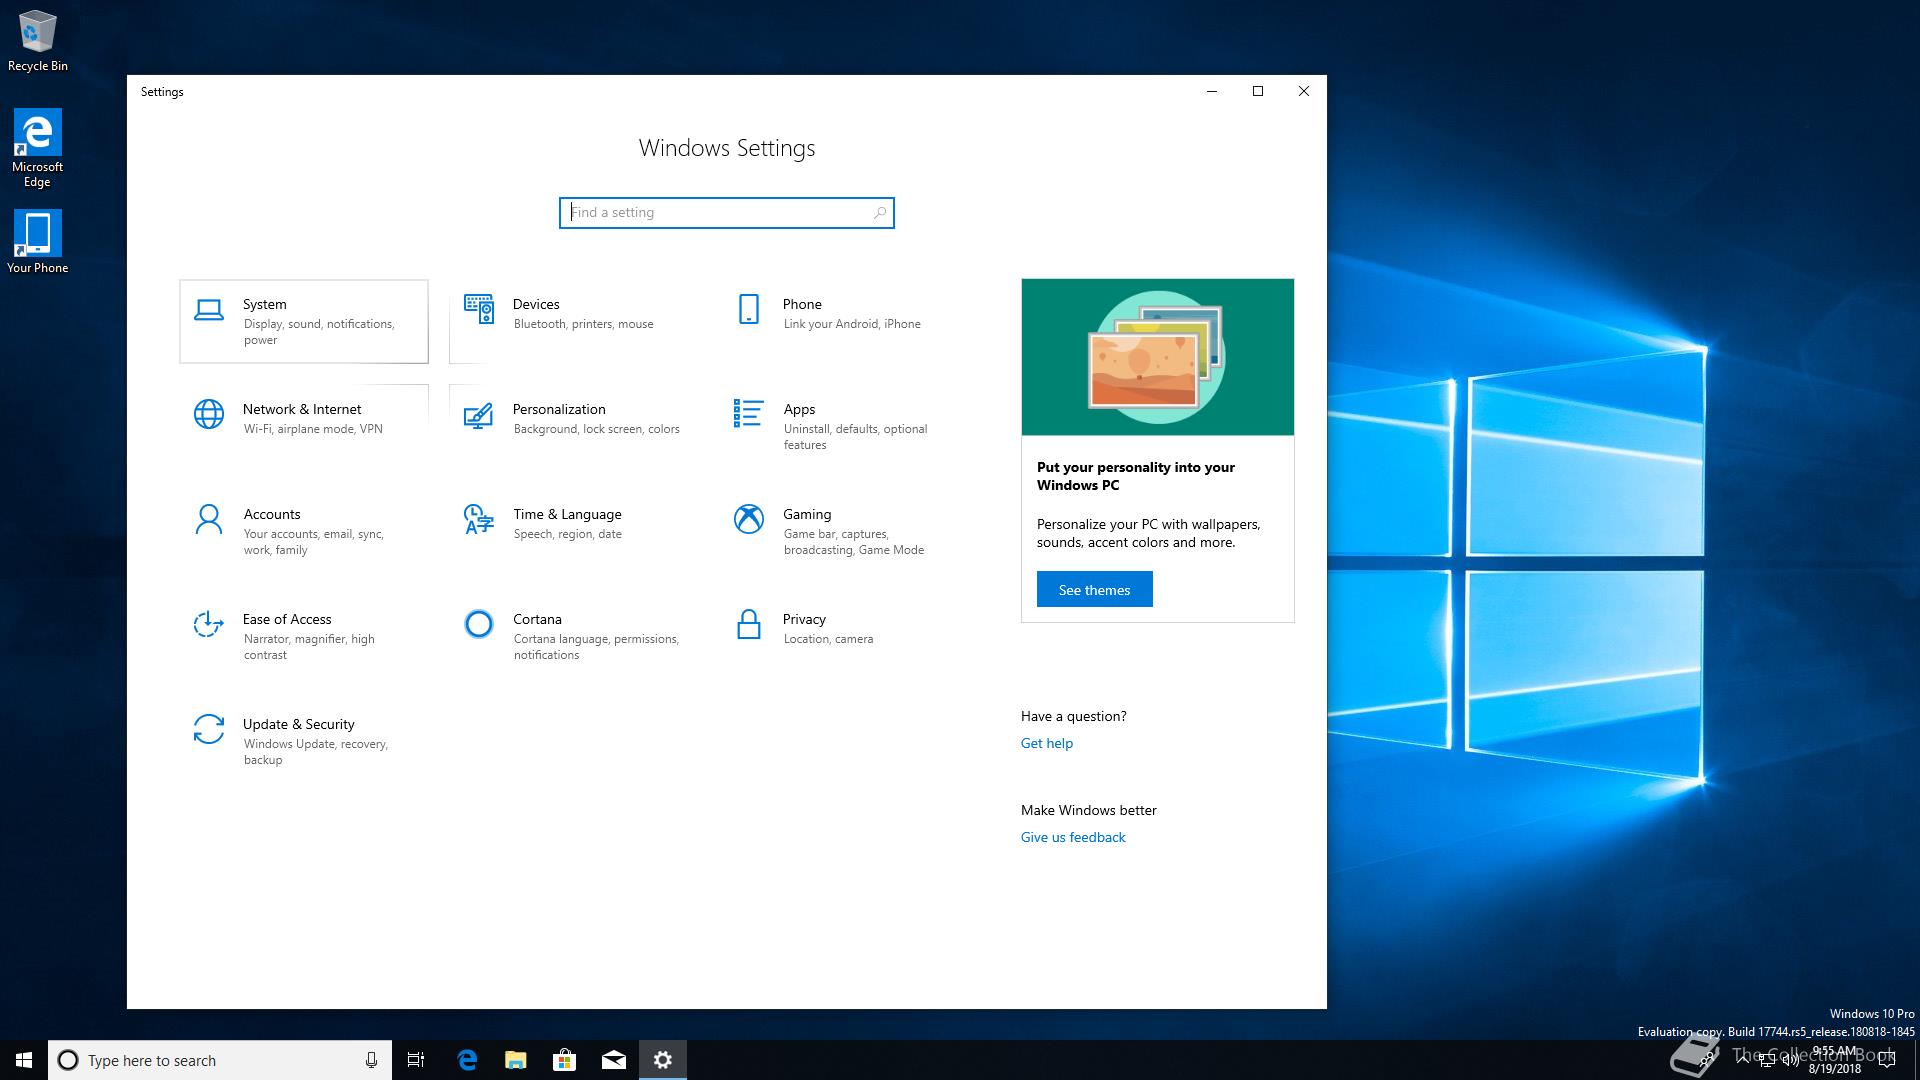Click the search magnifier in Find a setting
Viewport: 1920px width, 1080px height.
coord(880,213)
